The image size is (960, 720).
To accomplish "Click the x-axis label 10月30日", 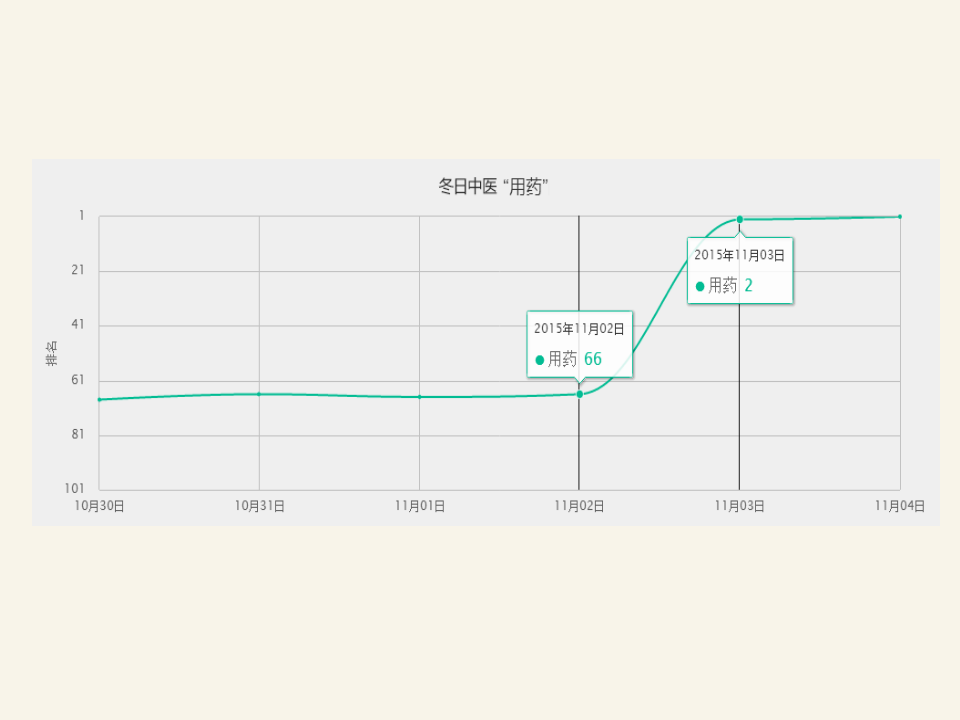I will [99, 506].
